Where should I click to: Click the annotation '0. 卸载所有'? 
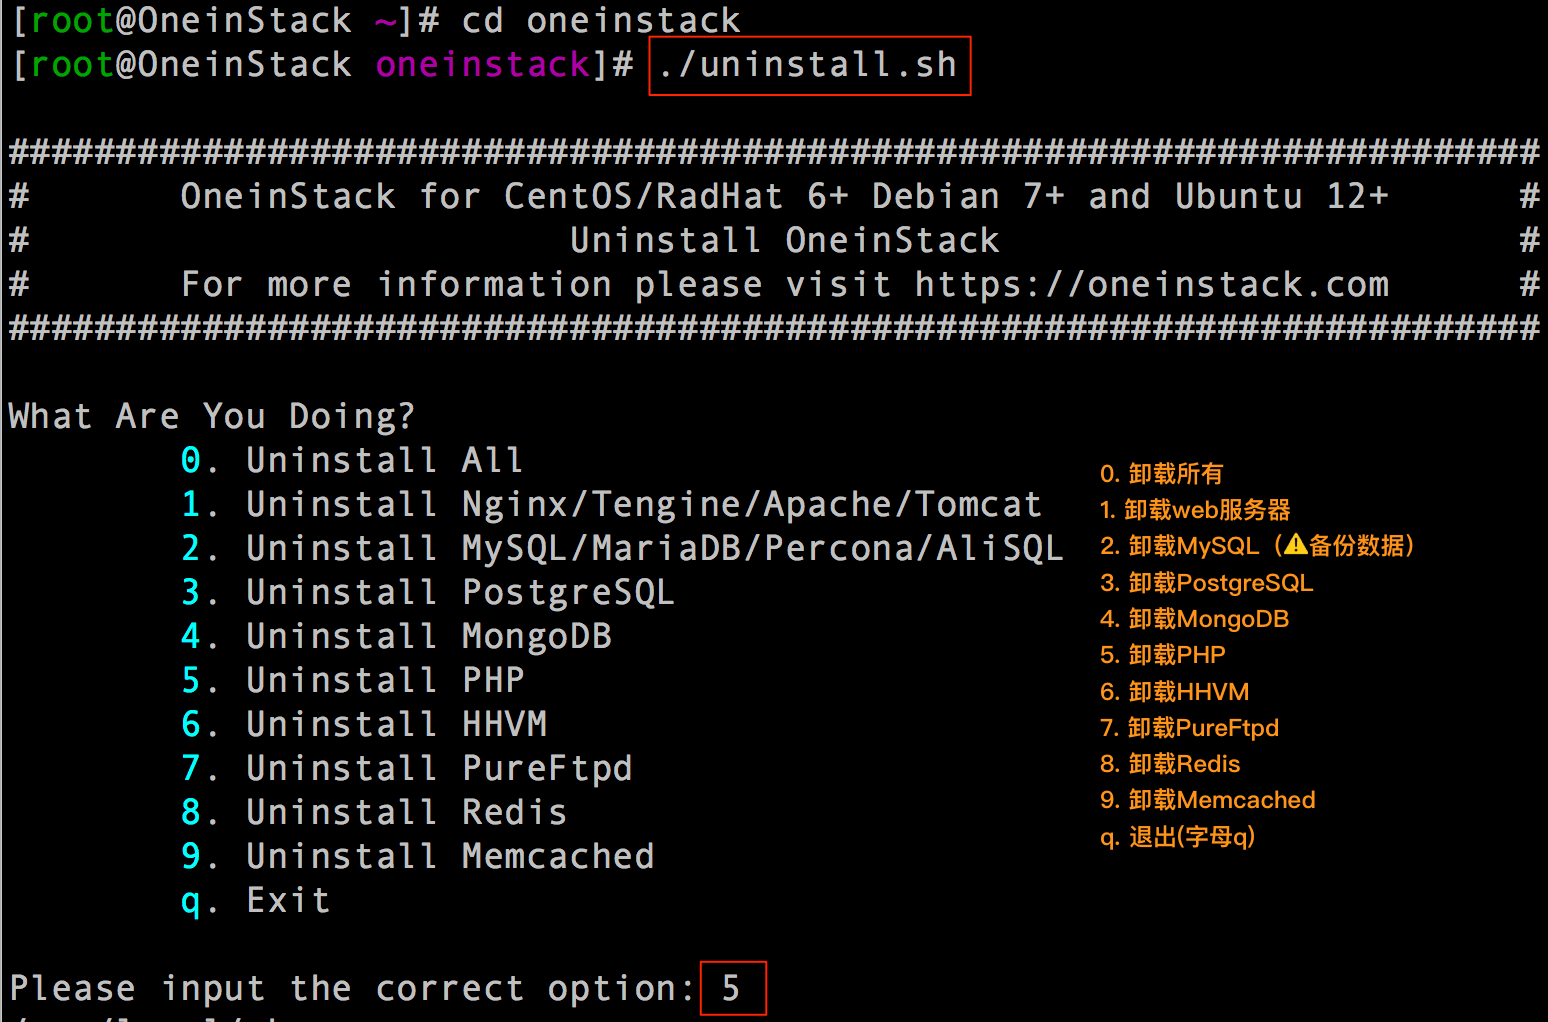point(1161,474)
